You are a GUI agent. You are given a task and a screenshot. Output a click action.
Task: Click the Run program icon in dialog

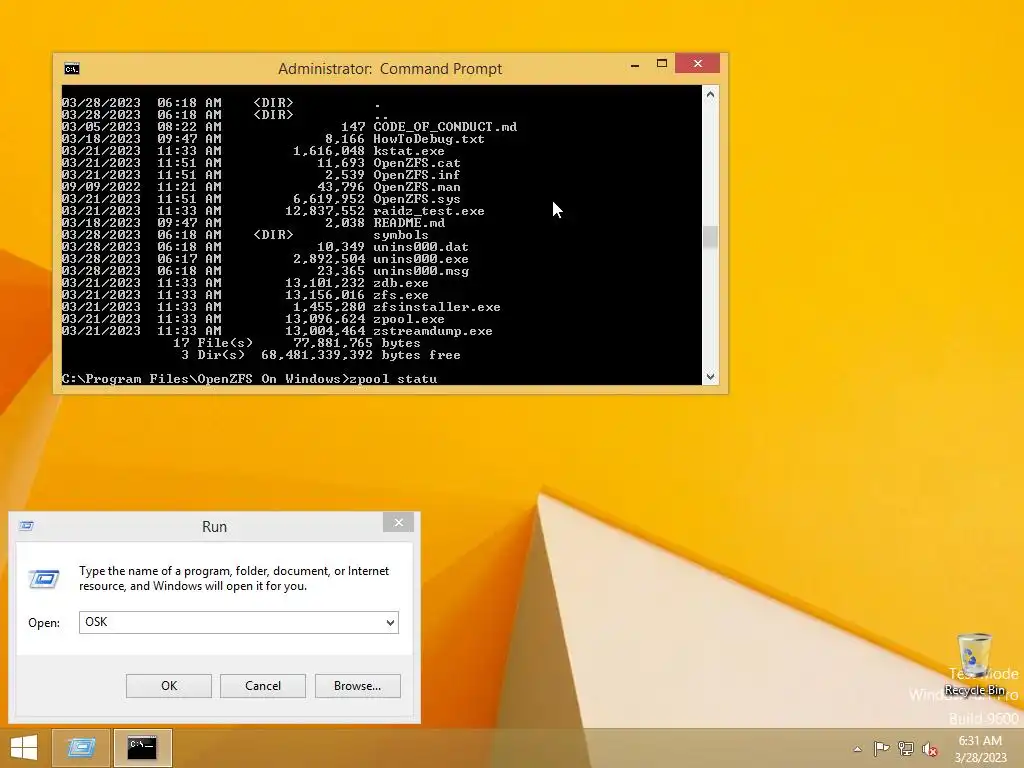click(x=44, y=579)
